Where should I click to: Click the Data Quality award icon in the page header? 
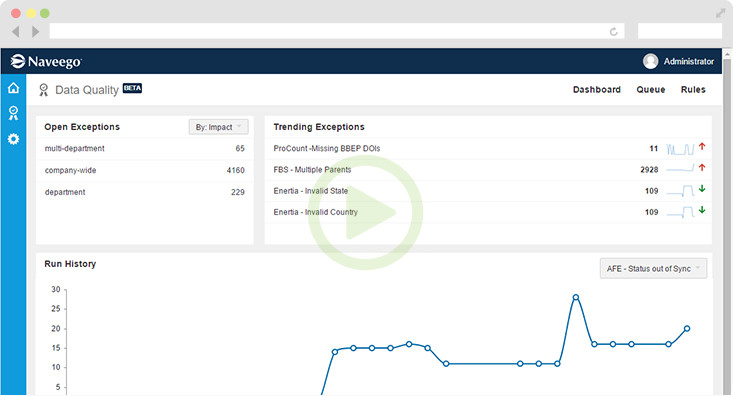pyautogui.click(x=43, y=90)
